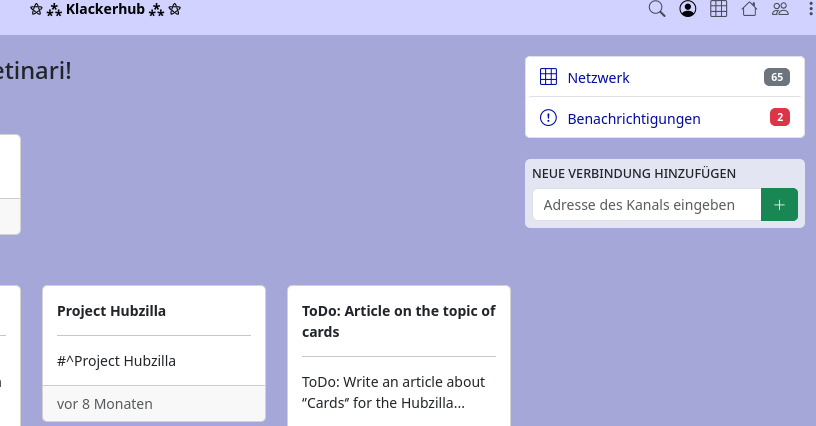Viewport: 816px width, 426px height.
Task: Click the exclamation icon beside Benachrichtigungen
Action: click(x=548, y=118)
